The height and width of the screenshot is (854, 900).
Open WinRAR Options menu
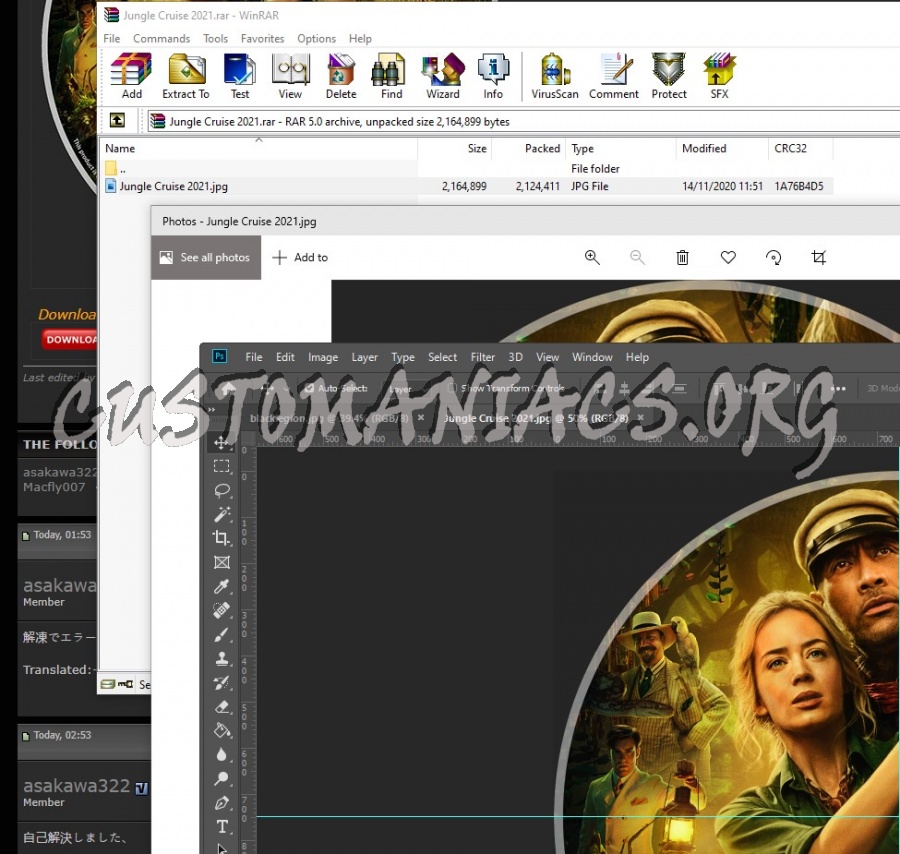click(316, 38)
